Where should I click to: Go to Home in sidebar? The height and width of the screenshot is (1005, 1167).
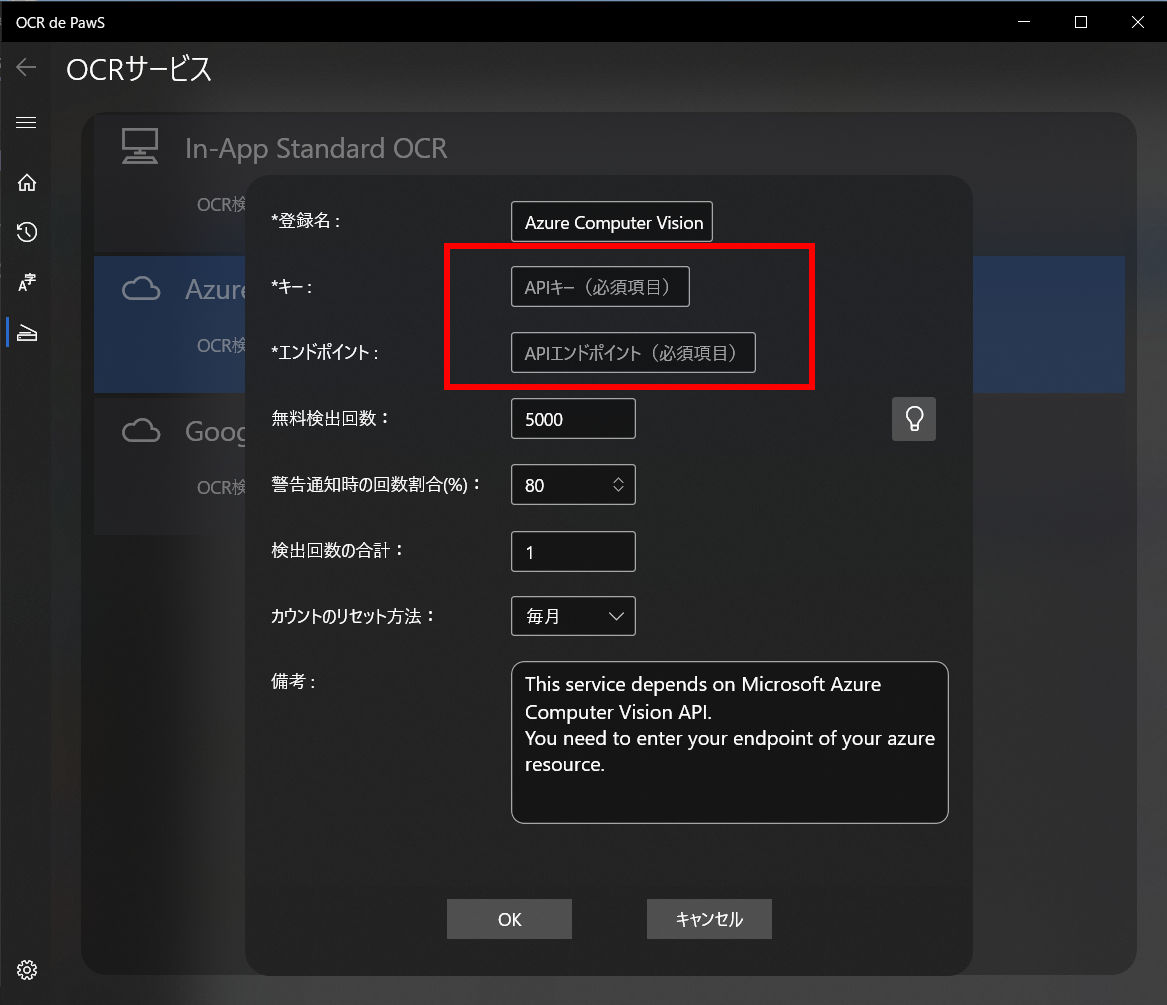(27, 183)
